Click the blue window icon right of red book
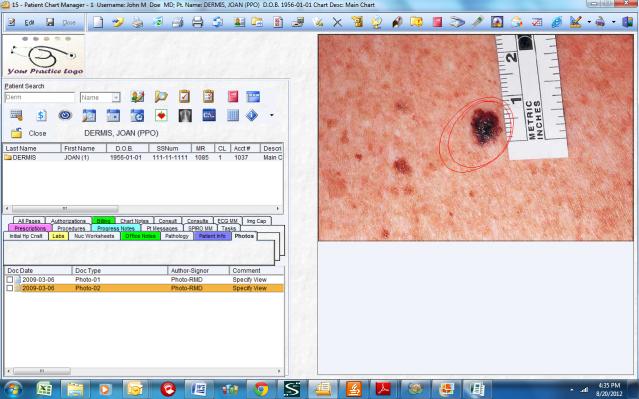This screenshot has width=639, height=399. pyautogui.click(x=253, y=97)
